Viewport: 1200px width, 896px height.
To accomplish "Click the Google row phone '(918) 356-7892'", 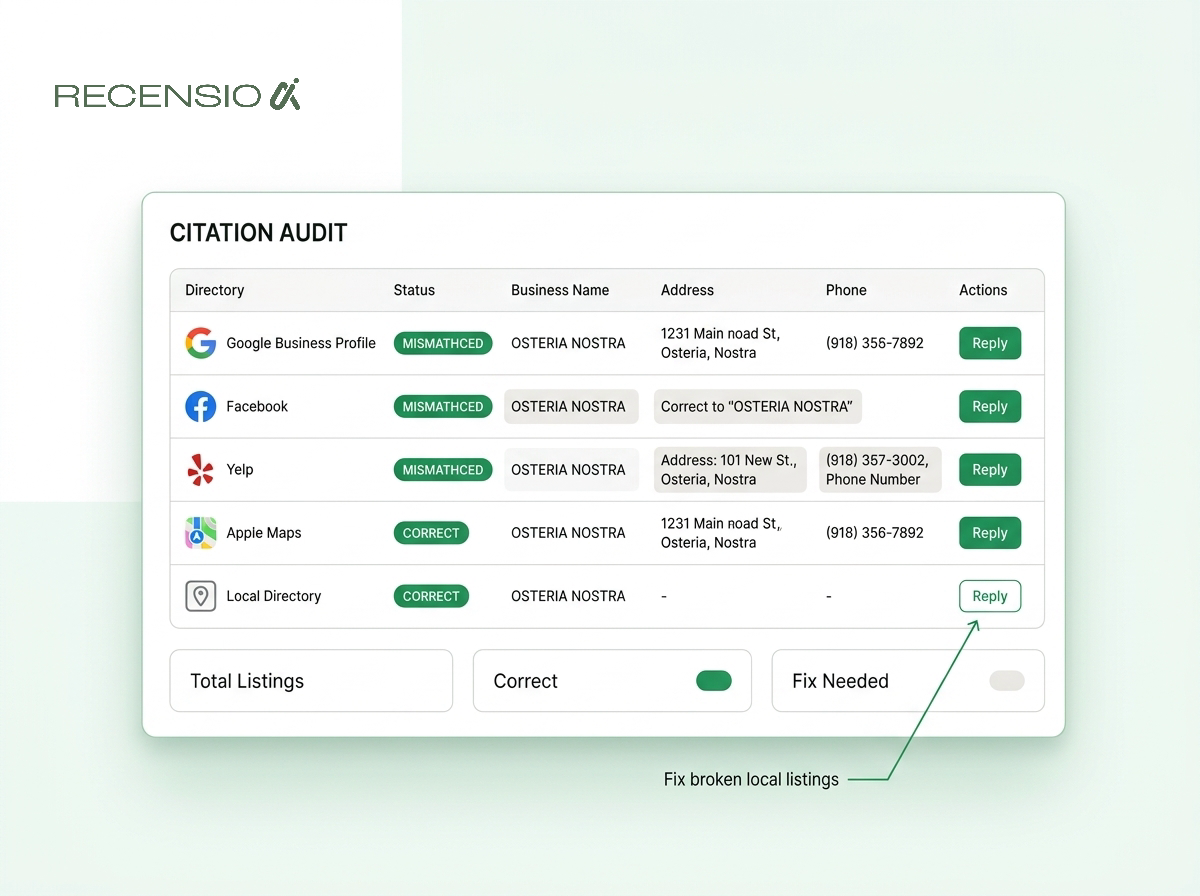I will click(875, 343).
